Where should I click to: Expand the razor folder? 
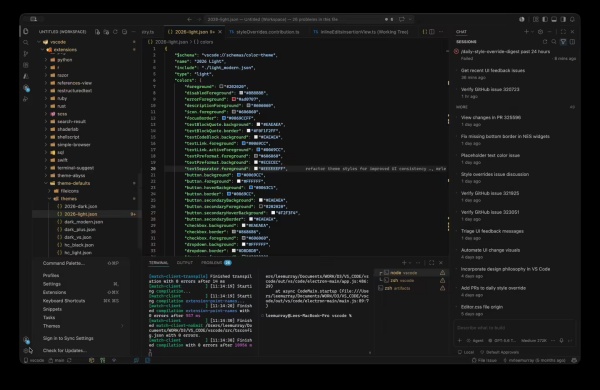pos(46,75)
